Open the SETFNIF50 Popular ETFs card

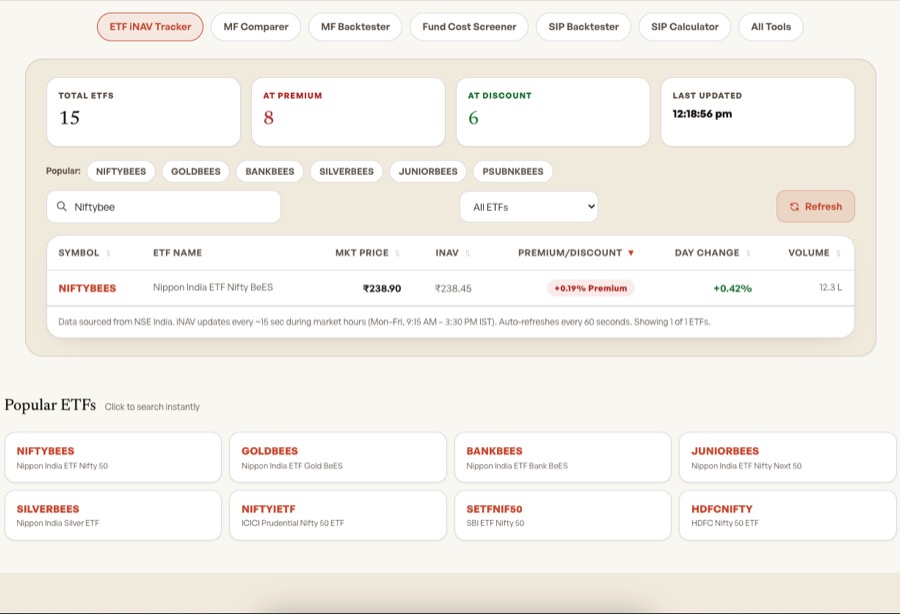pyautogui.click(x=563, y=515)
